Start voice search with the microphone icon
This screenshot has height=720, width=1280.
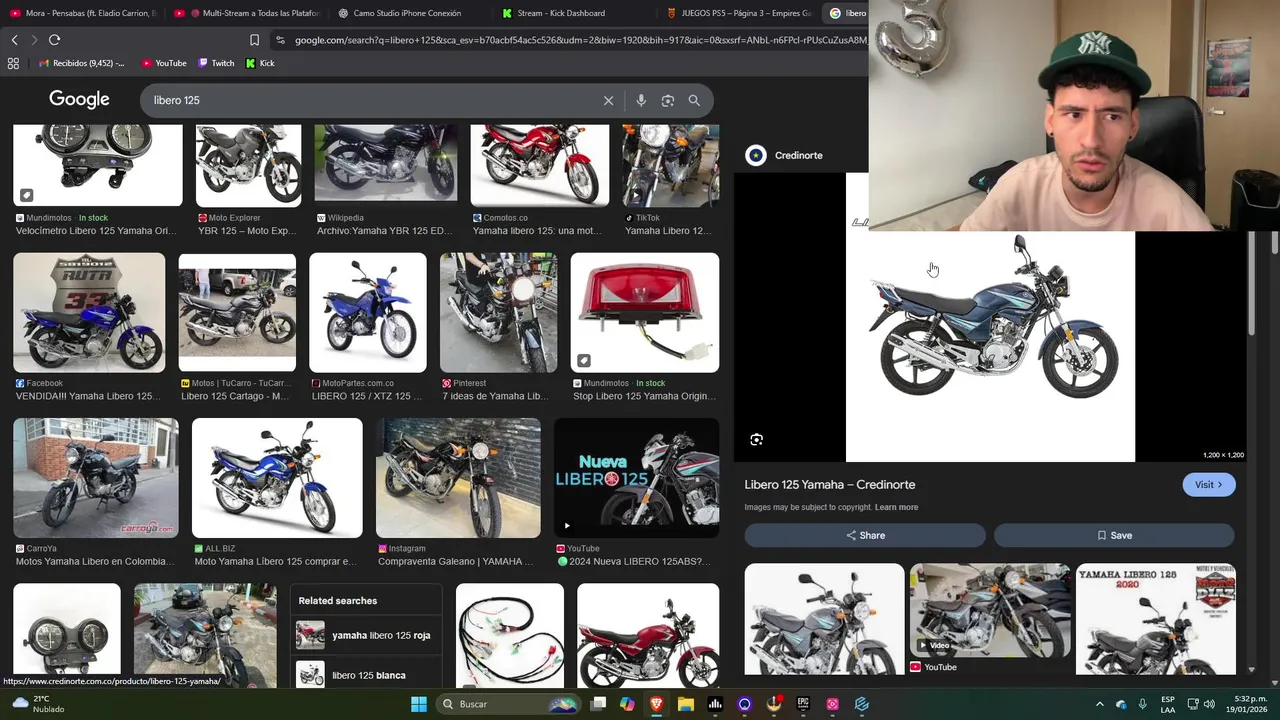pyautogui.click(x=641, y=100)
